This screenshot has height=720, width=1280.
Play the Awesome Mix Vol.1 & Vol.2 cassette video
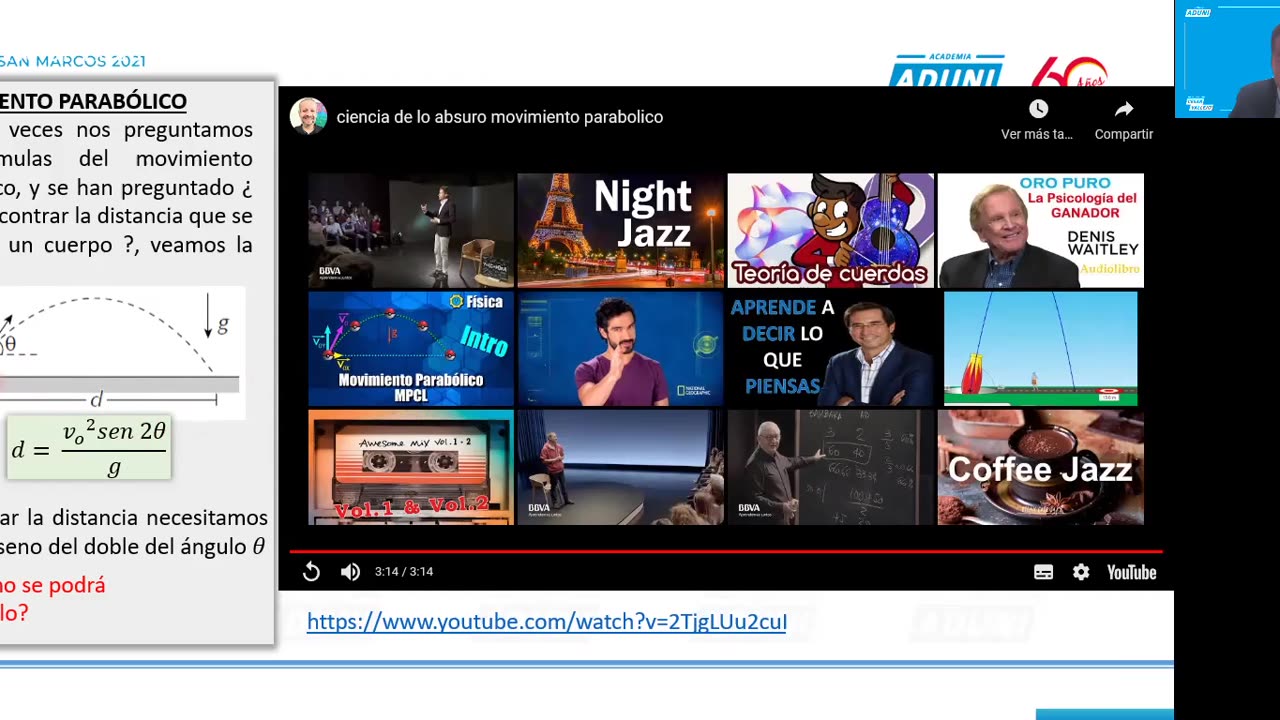coord(411,467)
